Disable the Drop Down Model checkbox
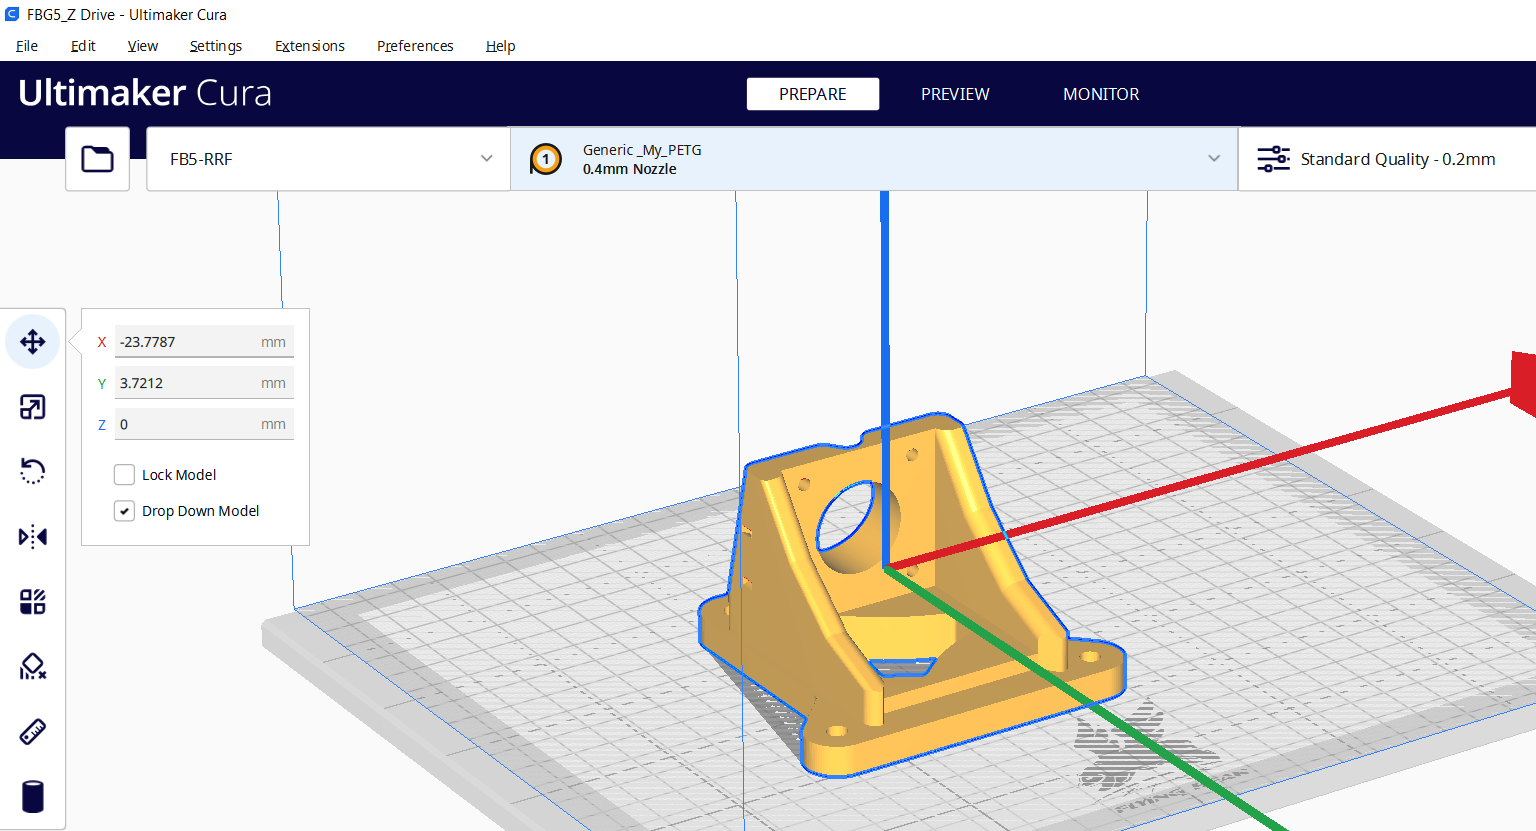The width and height of the screenshot is (1536, 831). coord(124,510)
